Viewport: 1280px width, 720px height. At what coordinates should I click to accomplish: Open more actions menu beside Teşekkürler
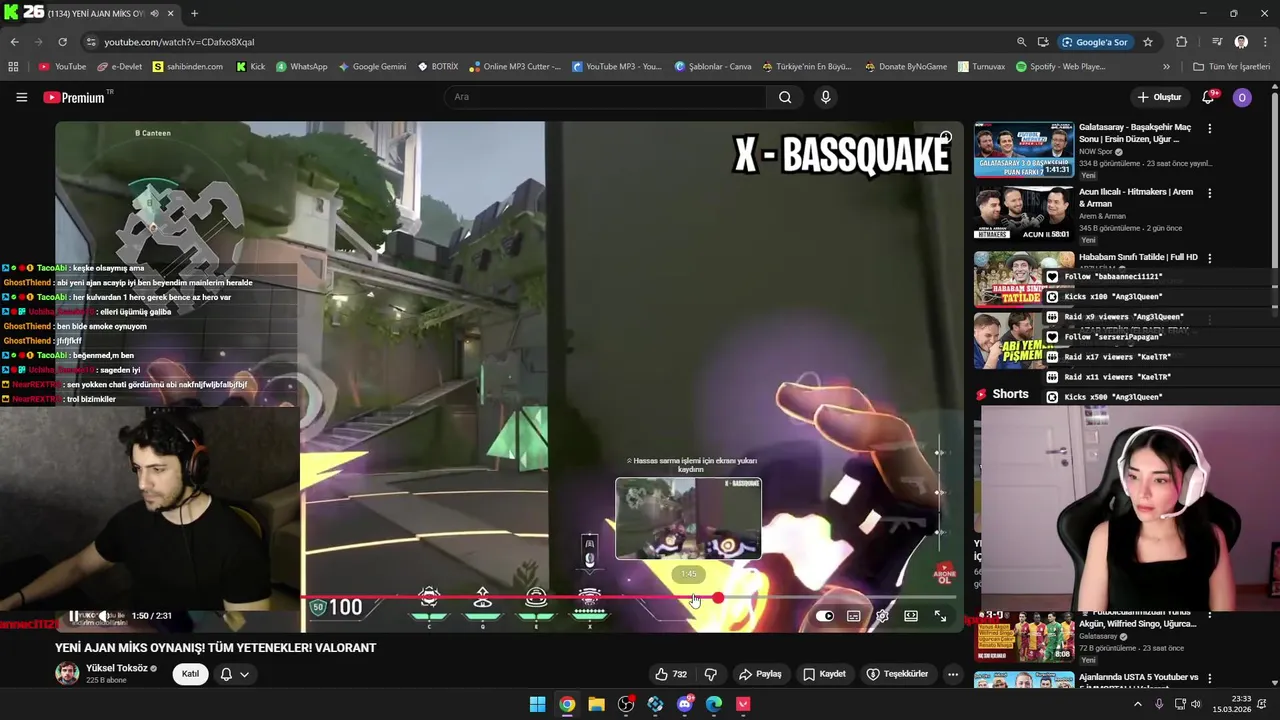click(x=953, y=674)
